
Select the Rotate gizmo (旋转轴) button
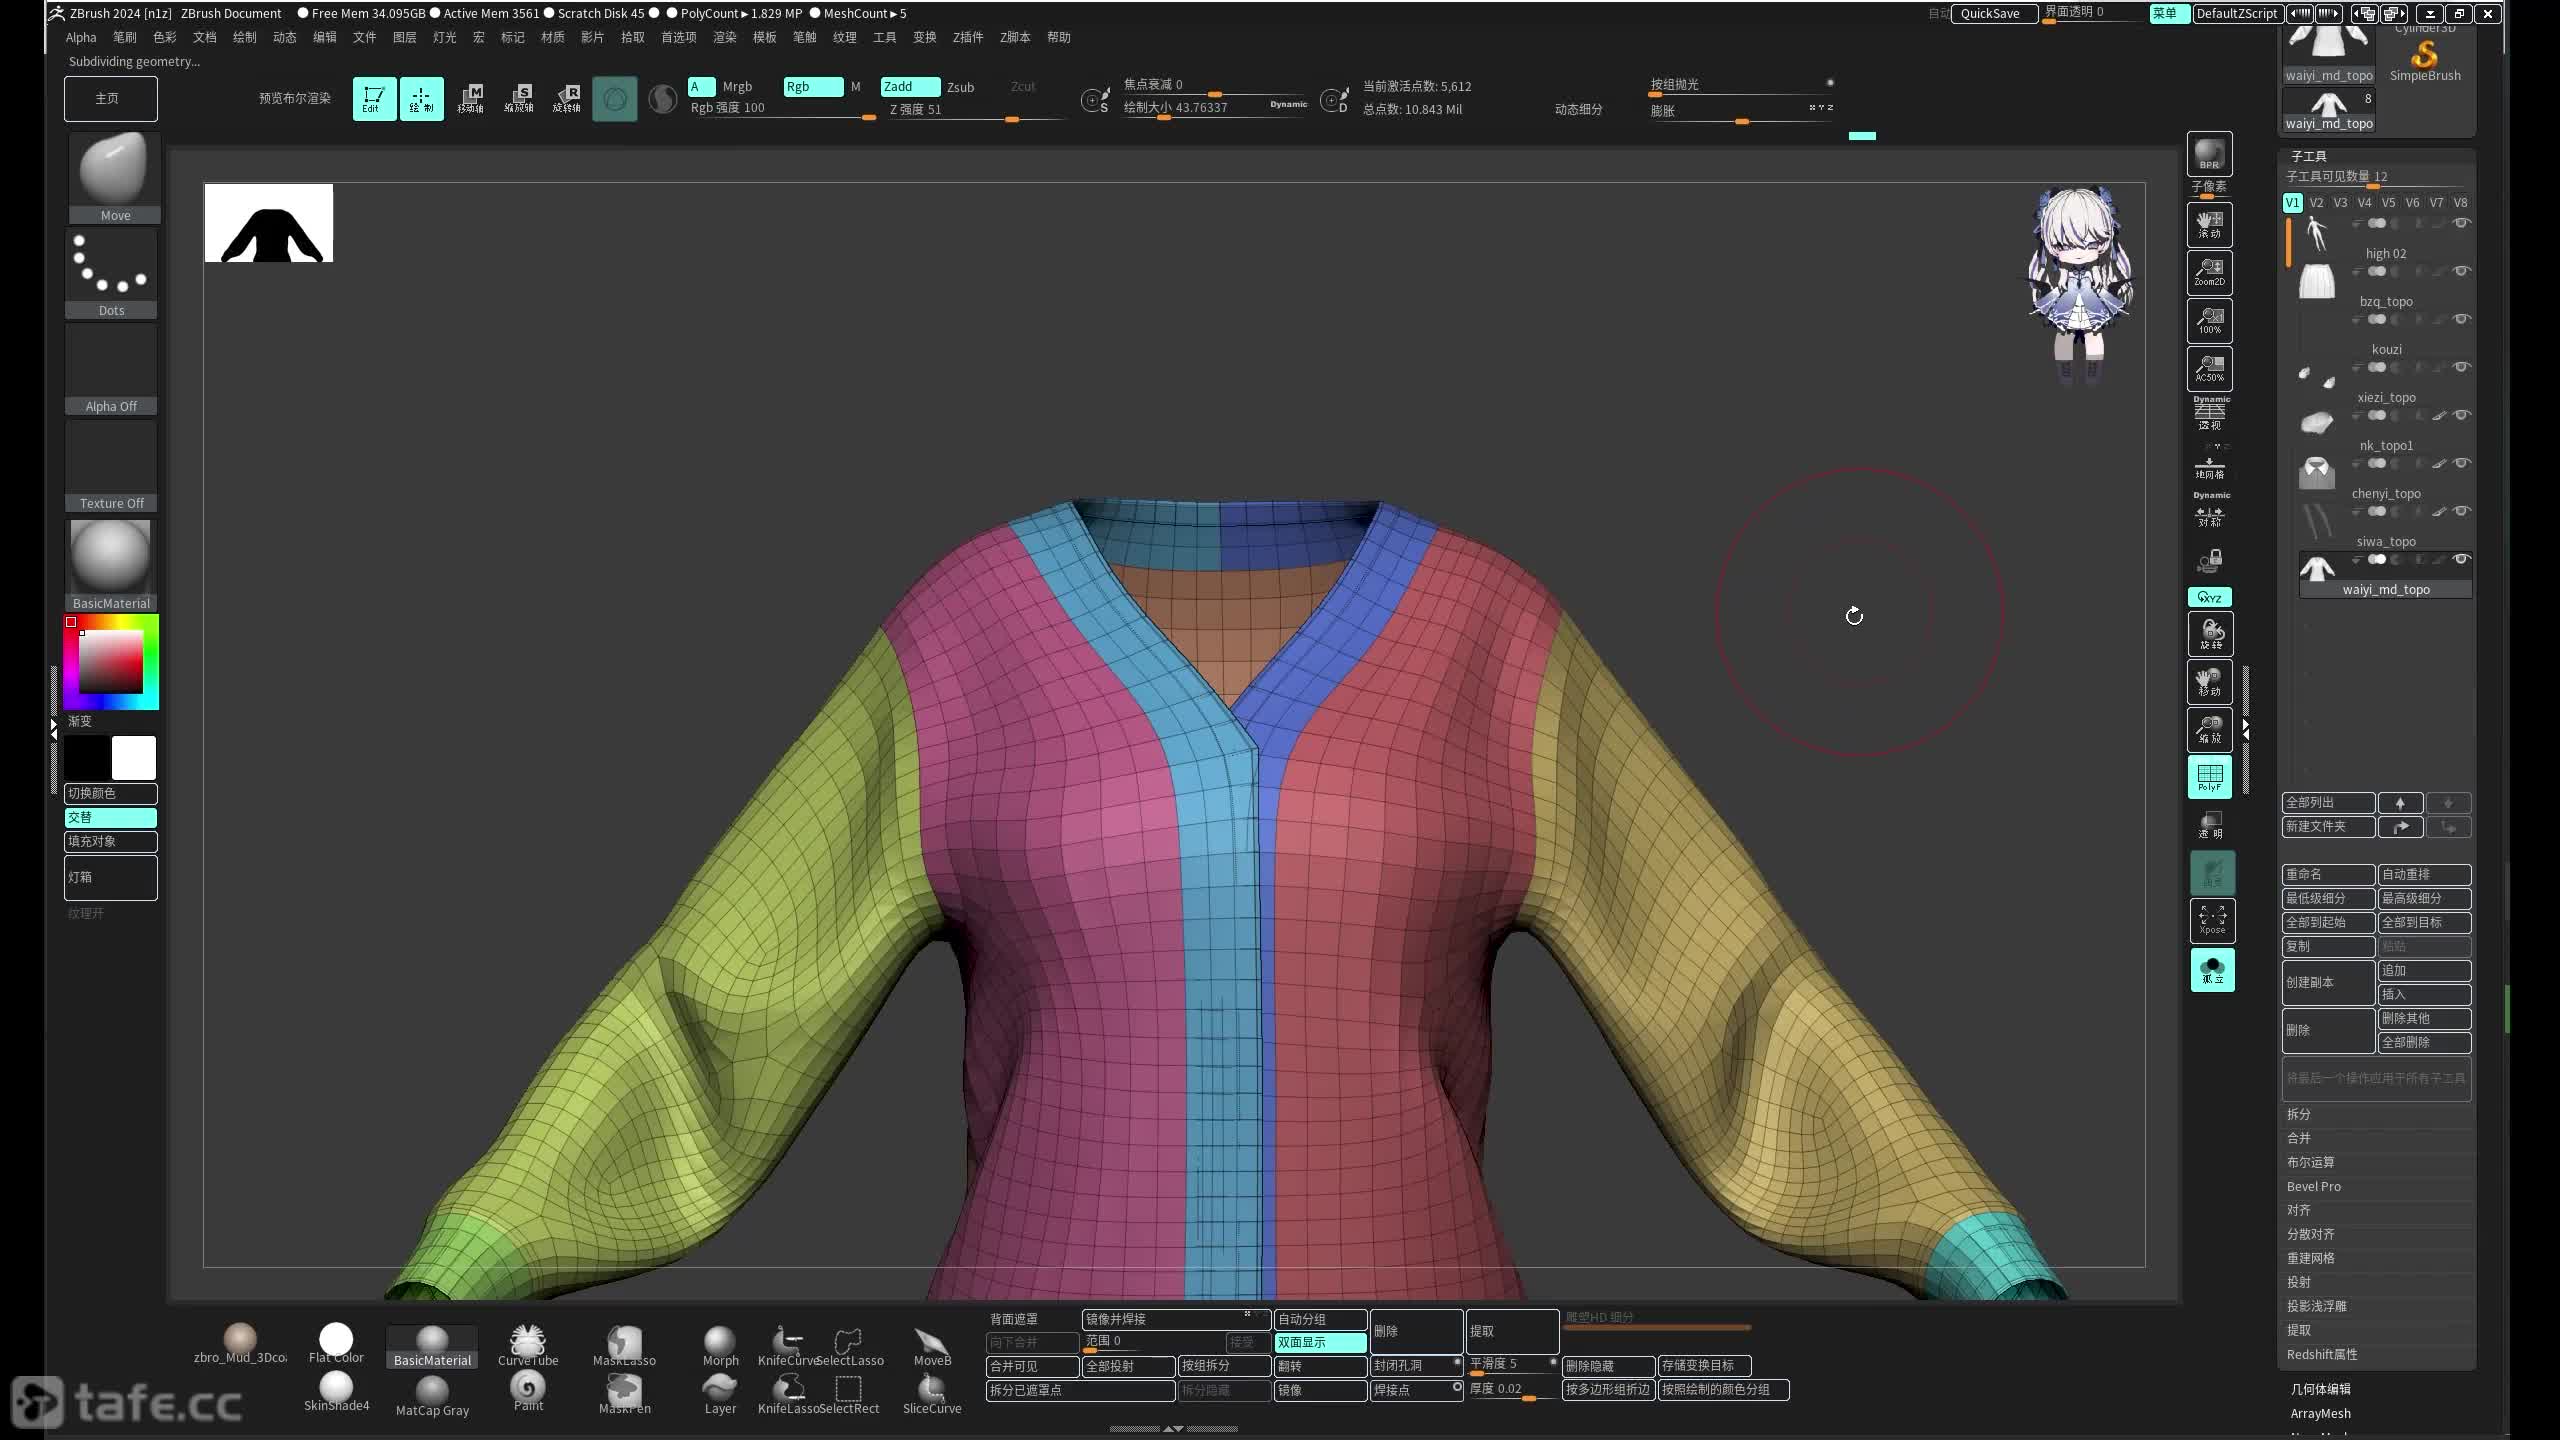[566, 99]
